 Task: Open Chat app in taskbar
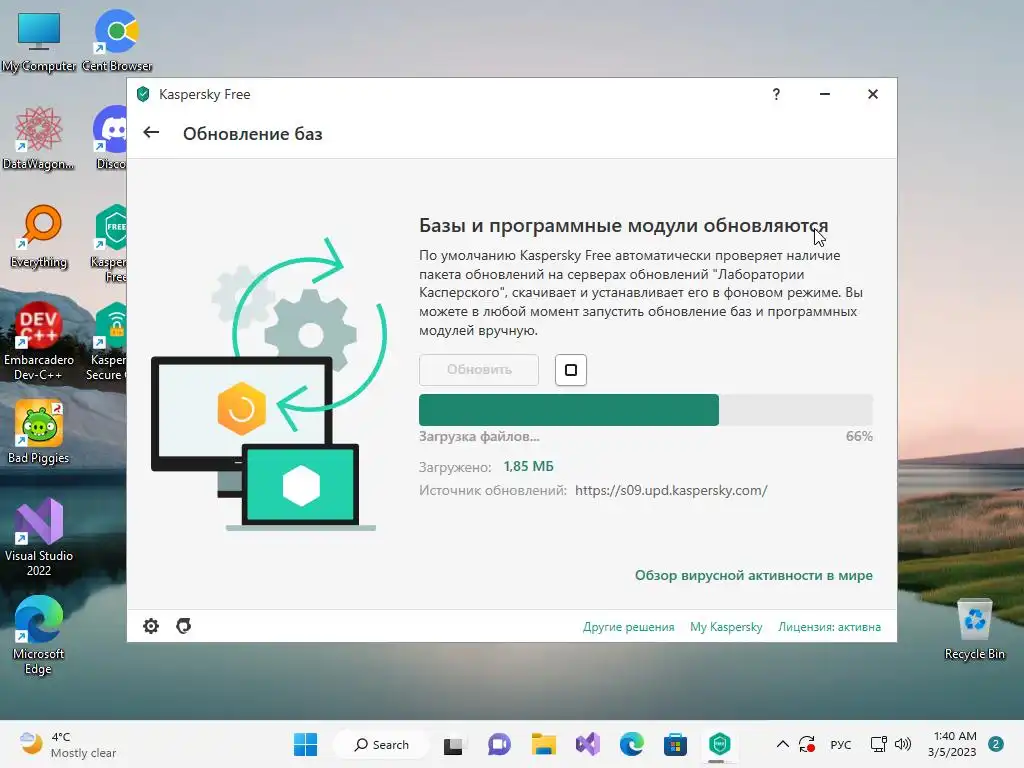pyautogui.click(x=499, y=744)
